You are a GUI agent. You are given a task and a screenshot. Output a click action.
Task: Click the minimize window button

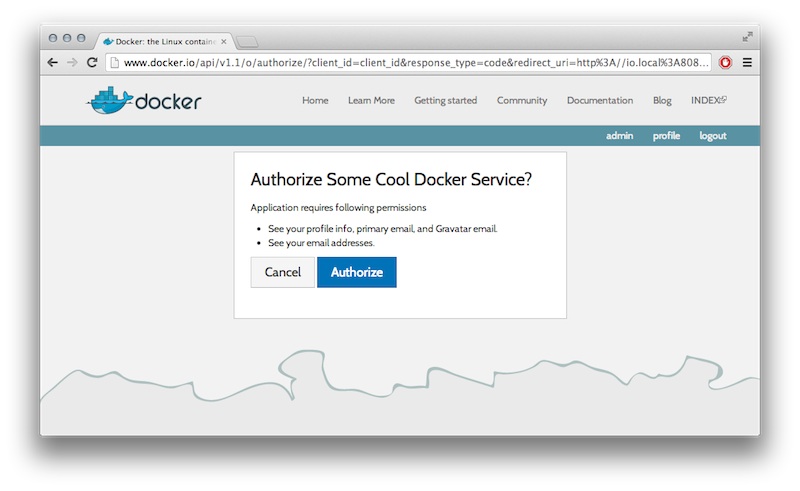(67, 38)
